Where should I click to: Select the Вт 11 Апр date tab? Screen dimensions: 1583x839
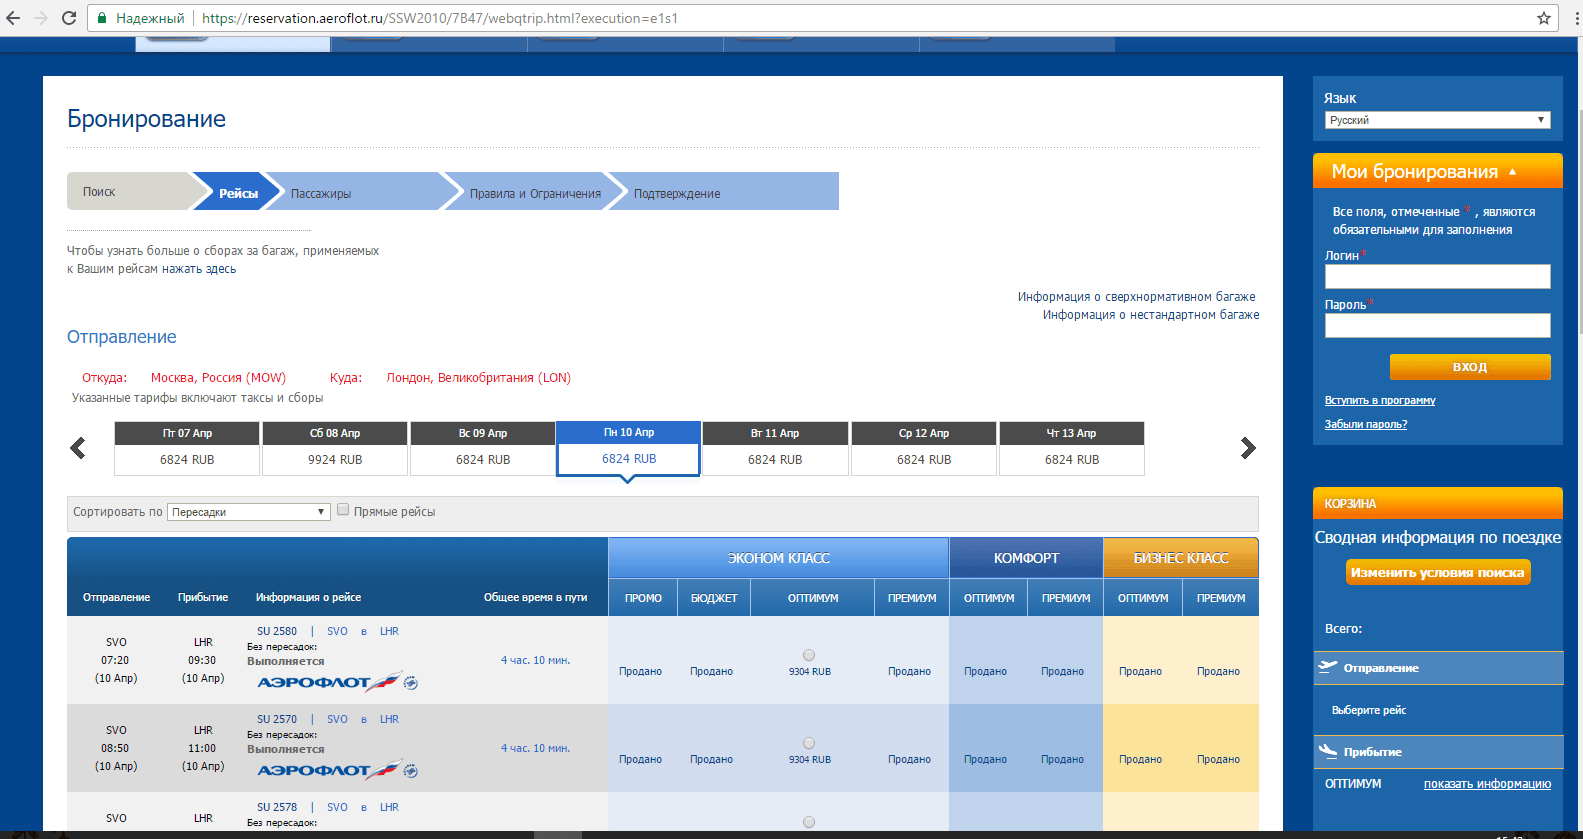pyautogui.click(x=775, y=448)
